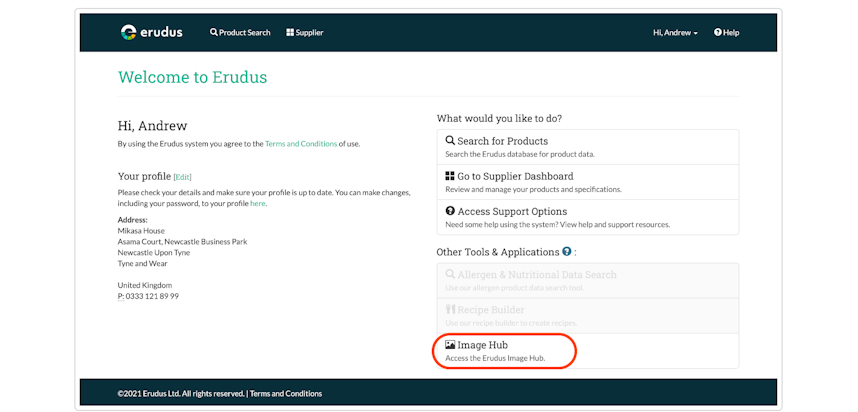This screenshot has height=412, width=858.
Task: Open the Image Hub tool
Action: coord(588,351)
